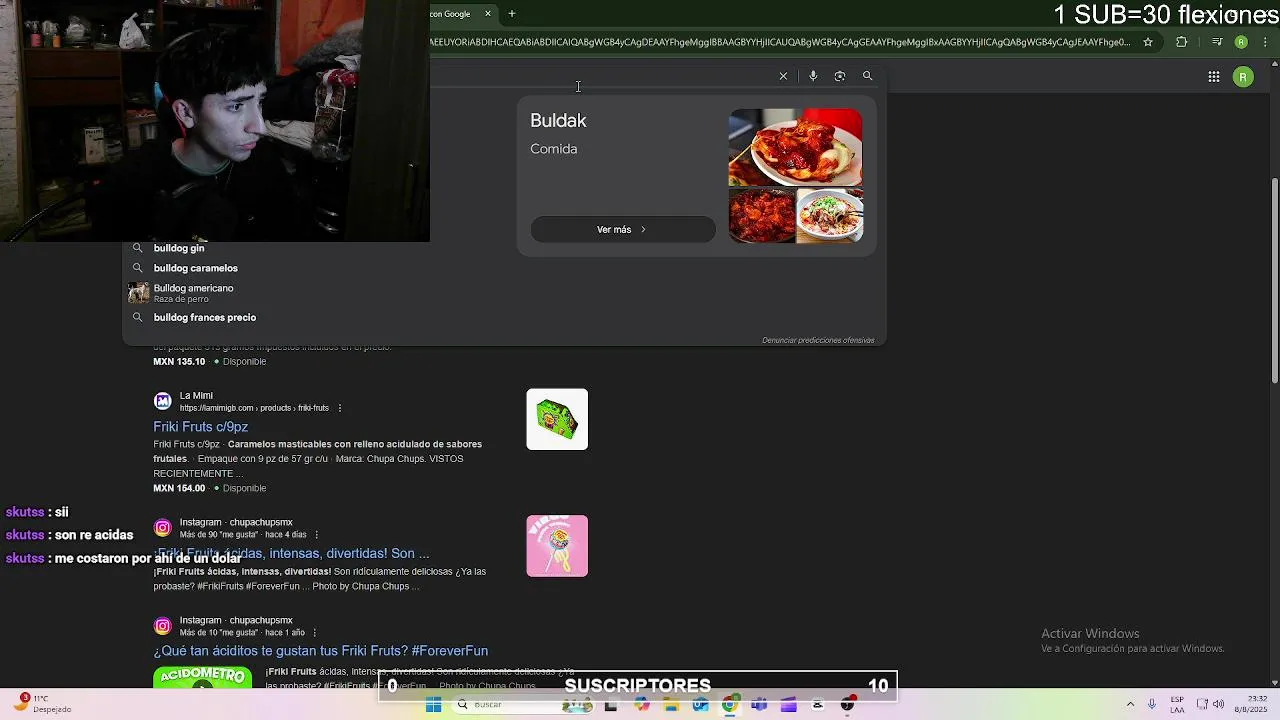Viewport: 1280px width, 720px height.
Task: Clear the Google search box text
Action: (x=783, y=76)
